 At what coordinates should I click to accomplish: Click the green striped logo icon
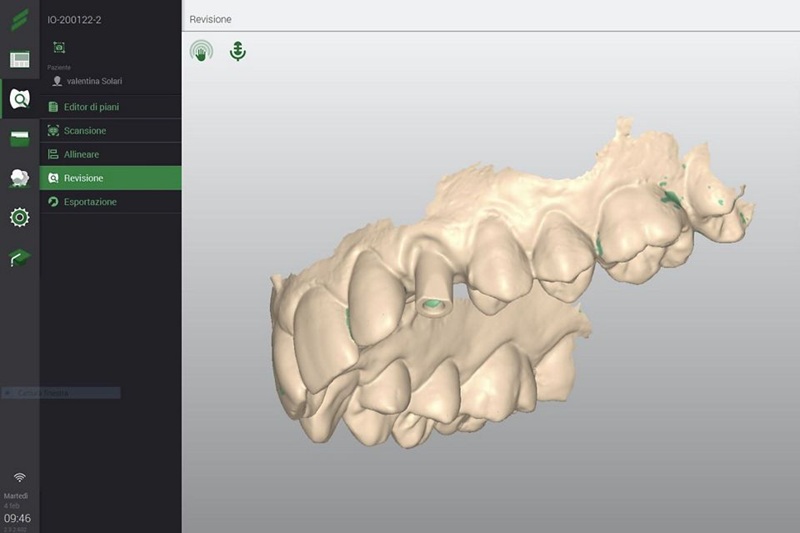point(19,20)
